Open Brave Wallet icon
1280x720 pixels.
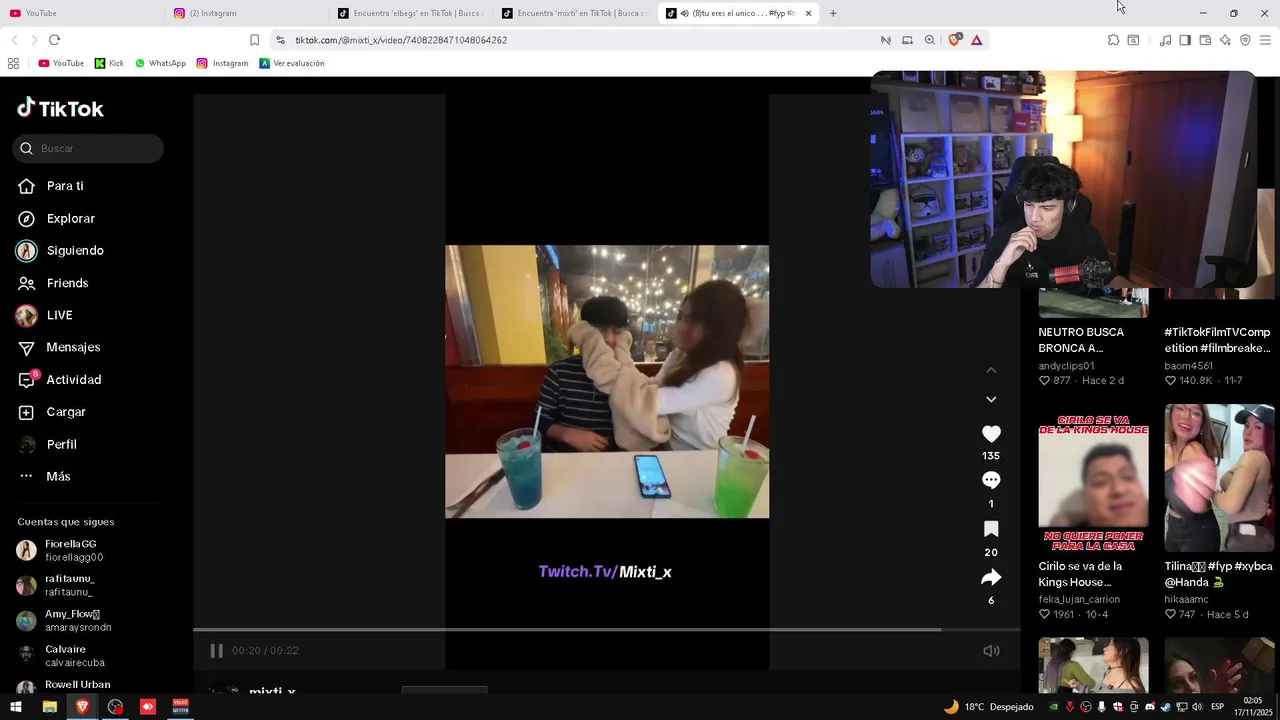click(x=1205, y=40)
